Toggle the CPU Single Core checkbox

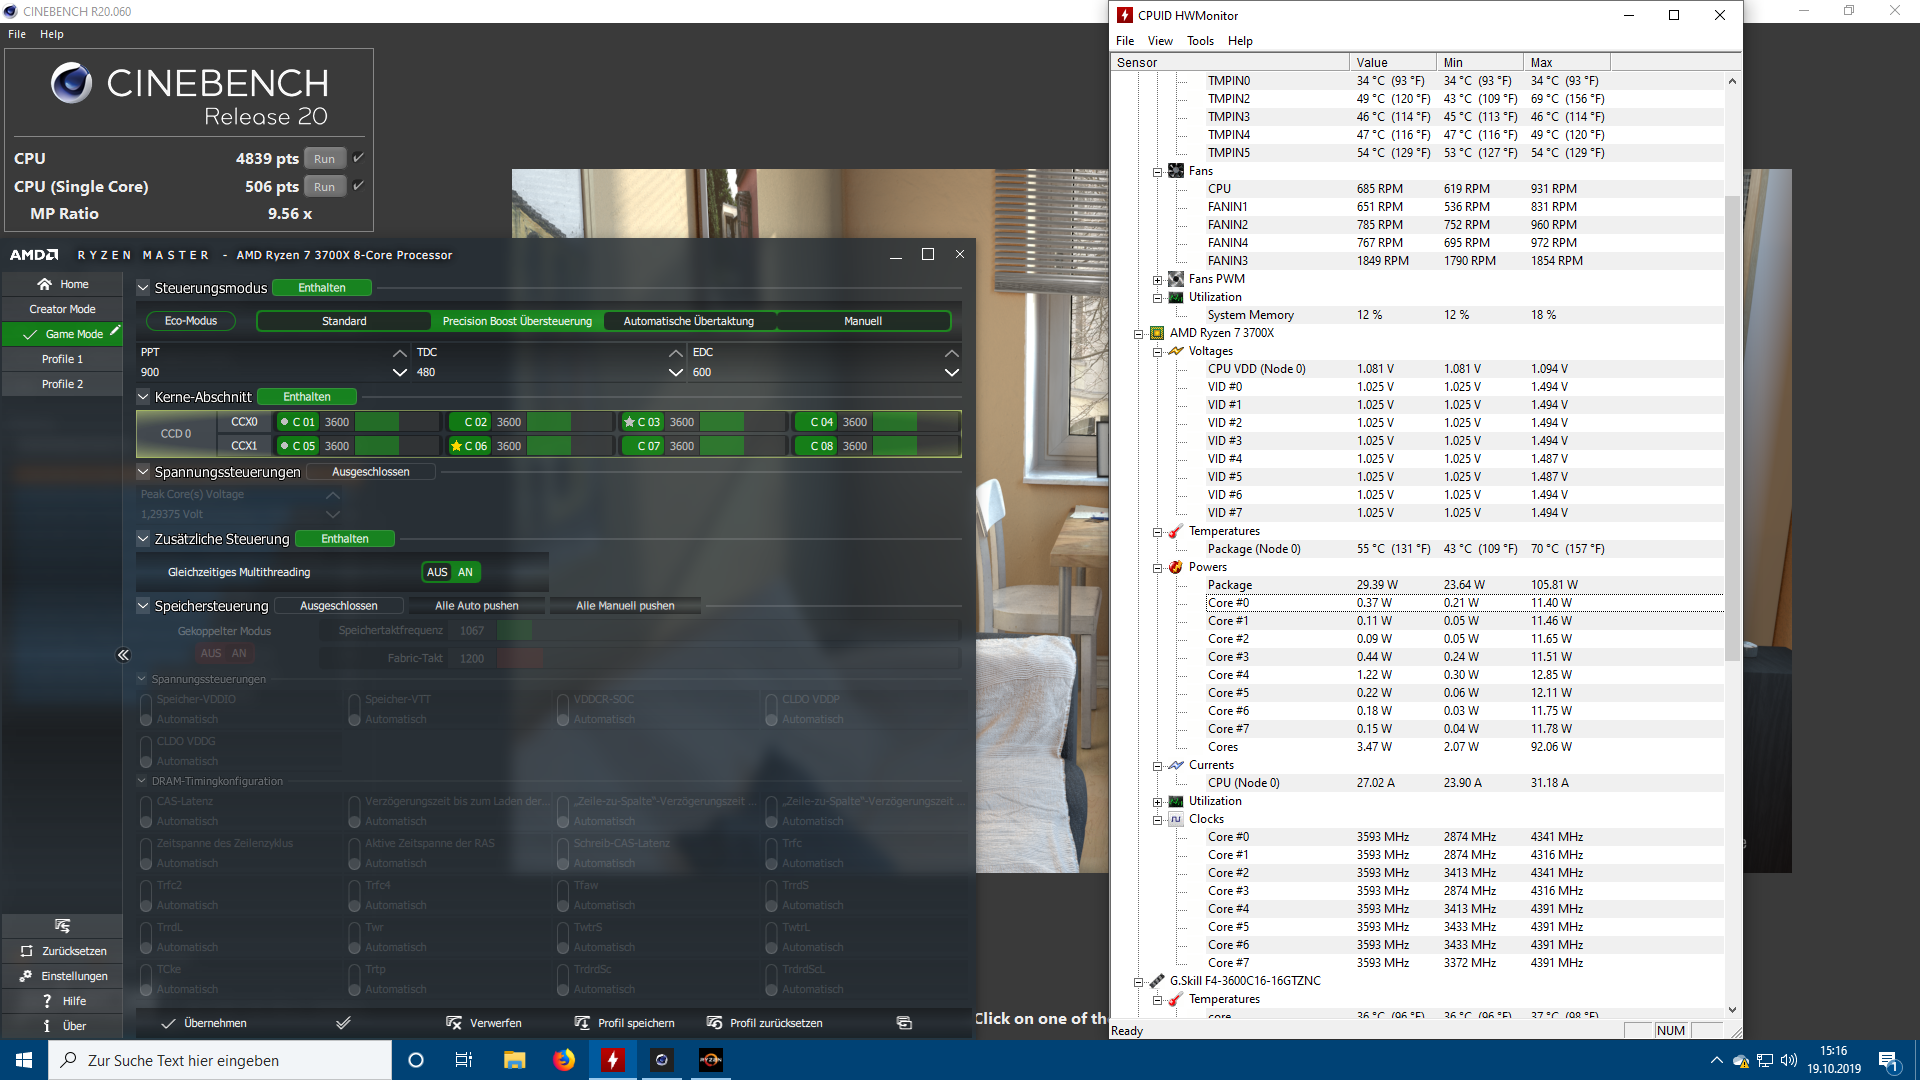tap(358, 186)
